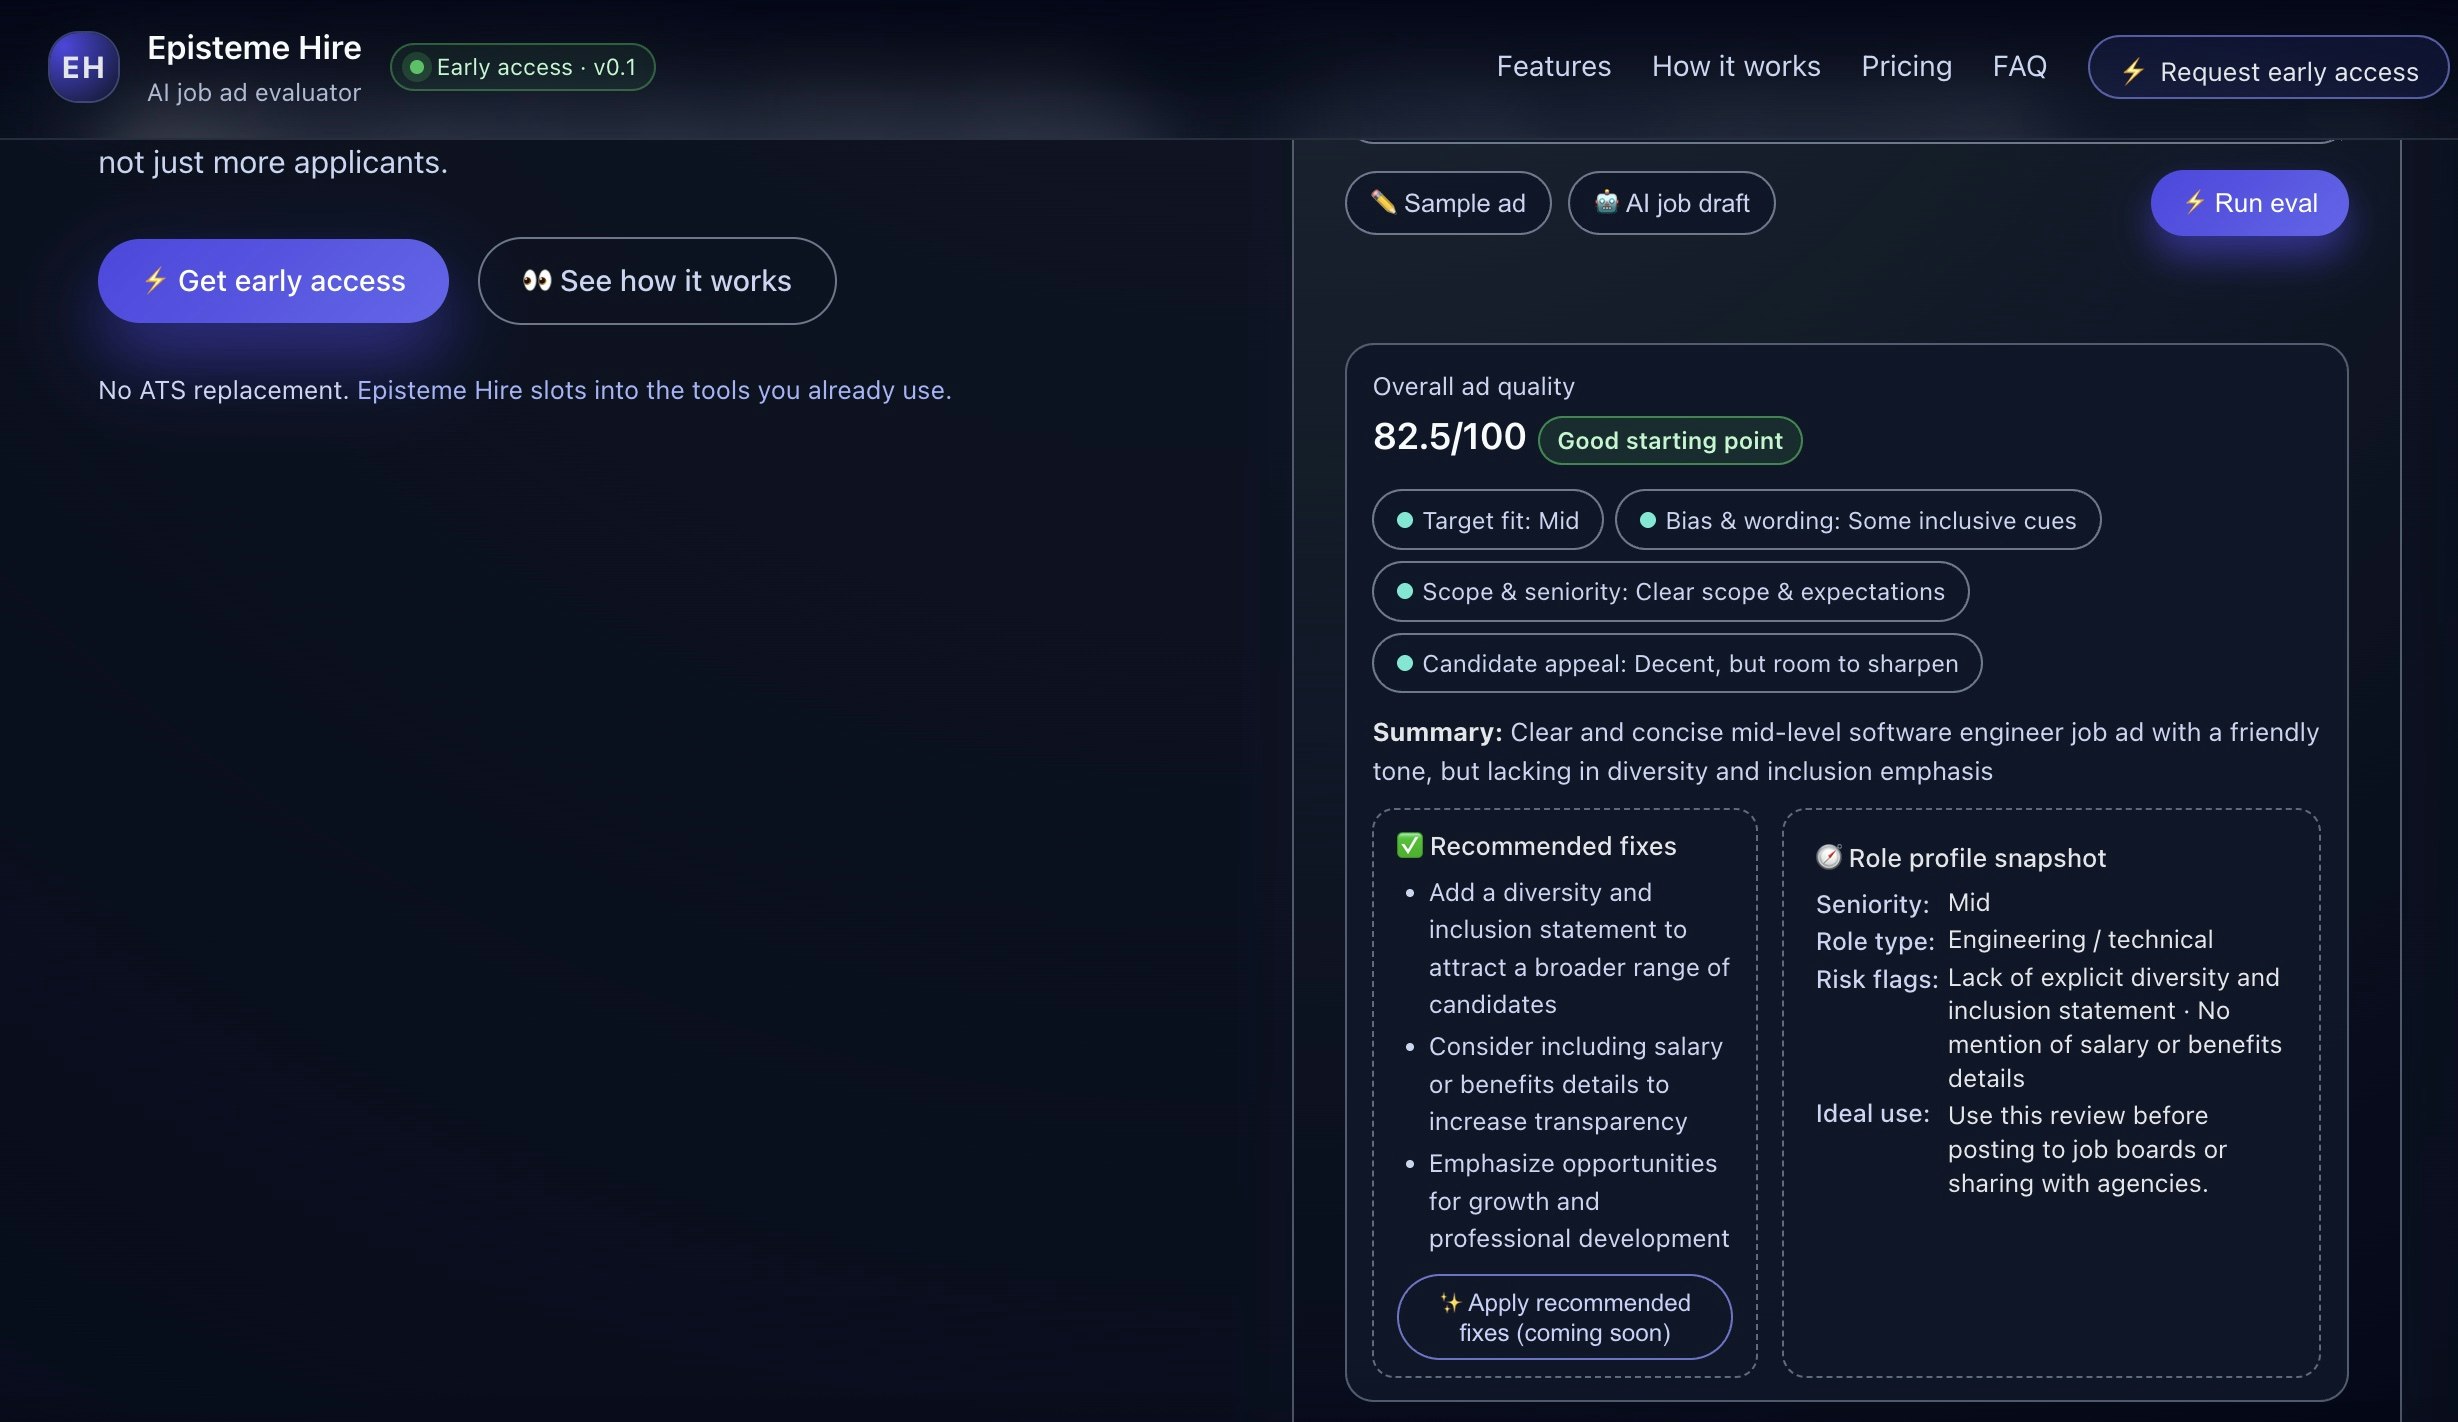
Task: Click the lightning bolt on Run eval
Action: click(x=2197, y=203)
